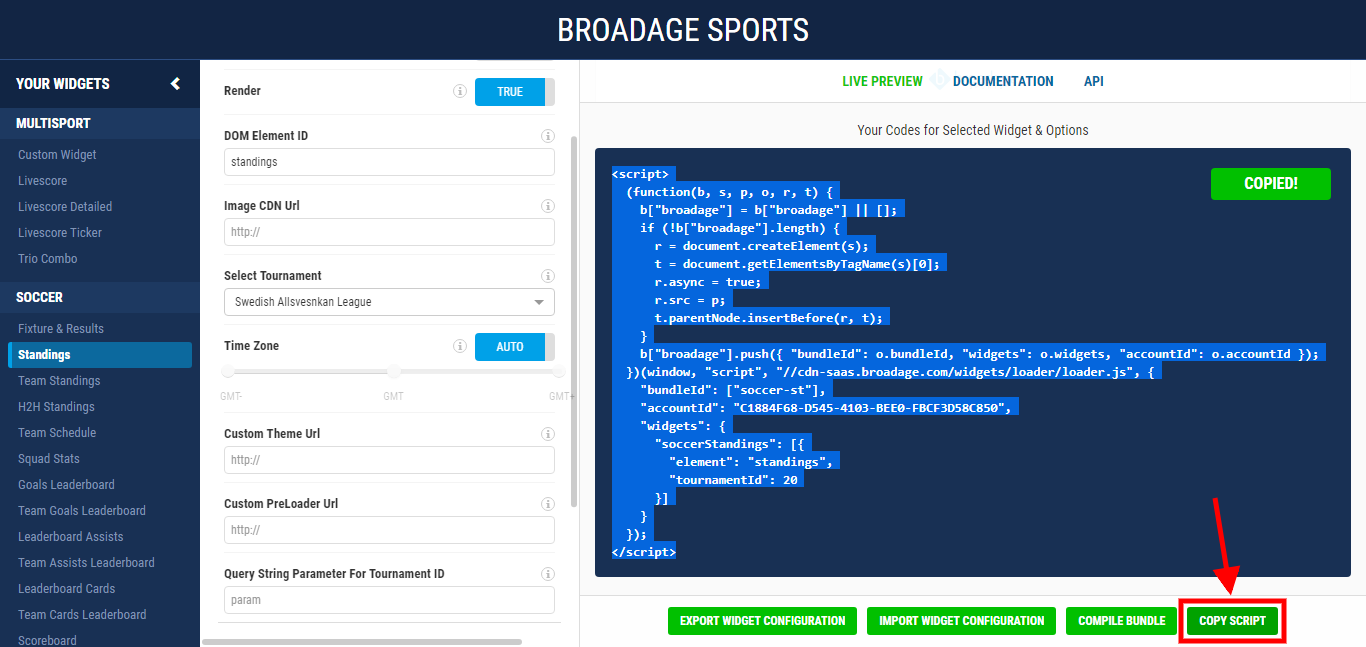The width and height of the screenshot is (1366, 647).
Task: Click Export Widget Configuration button
Action: click(x=763, y=621)
